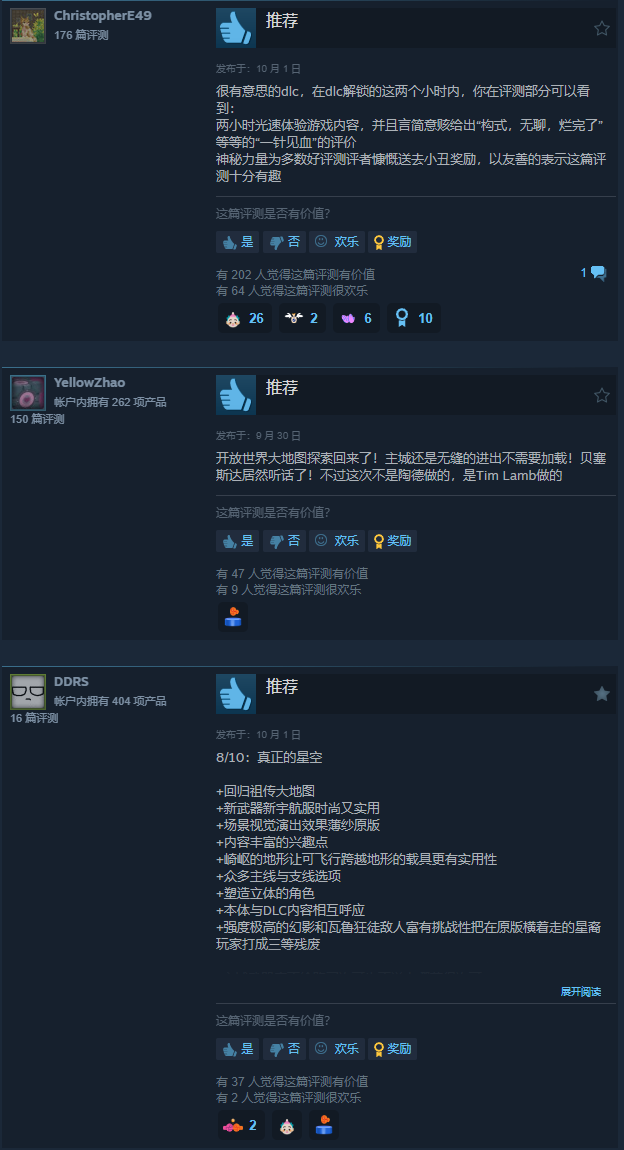Viewport: 624px width, 1150px height.
Task: Open DDRS avatar thumbnail
Action: point(28,692)
